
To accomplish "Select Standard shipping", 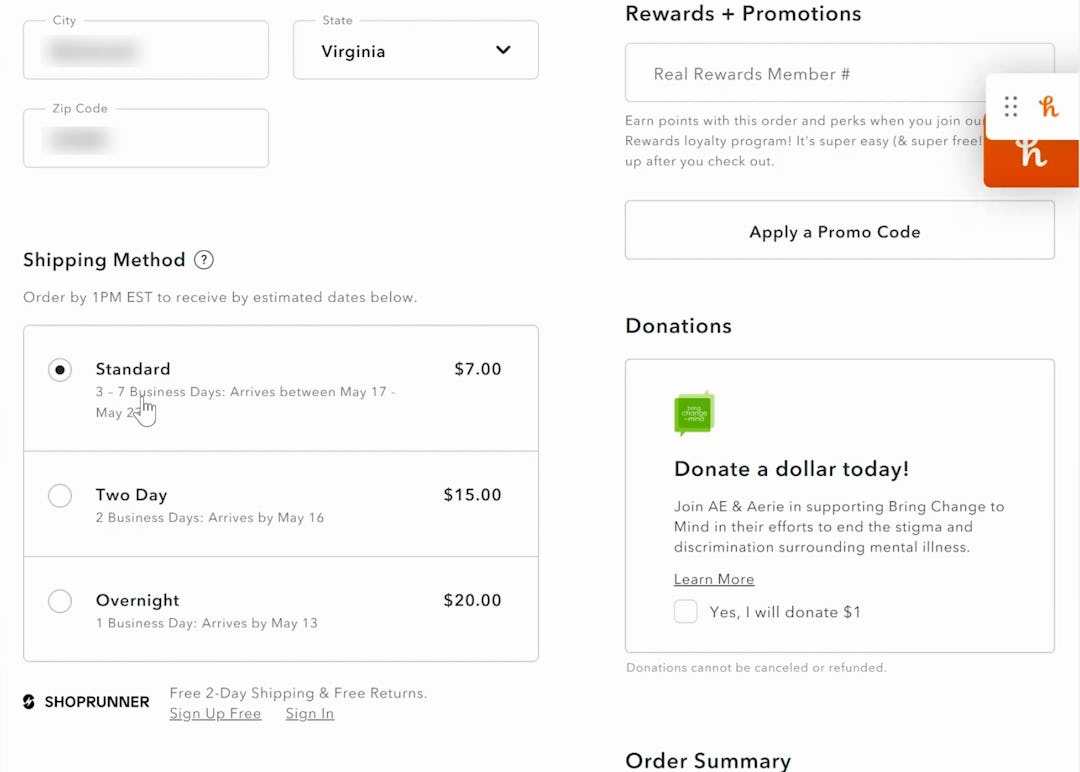I will click(59, 369).
